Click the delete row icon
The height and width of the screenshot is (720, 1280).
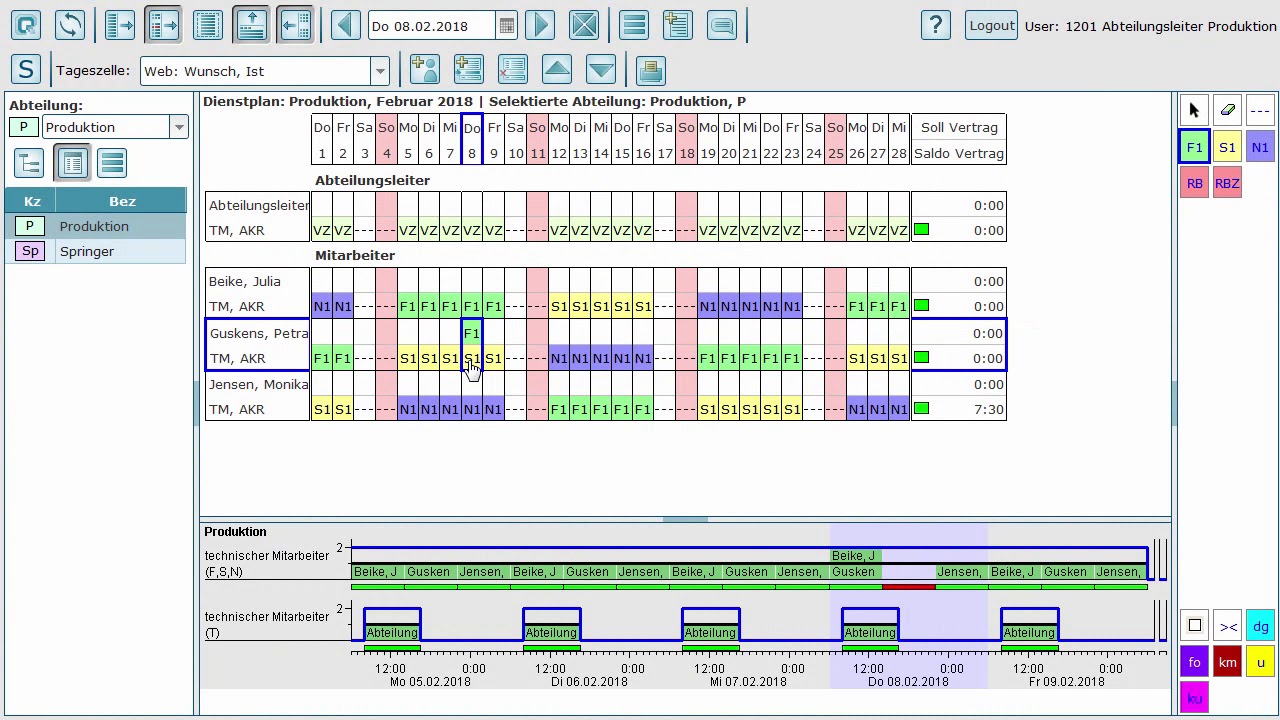click(x=513, y=69)
